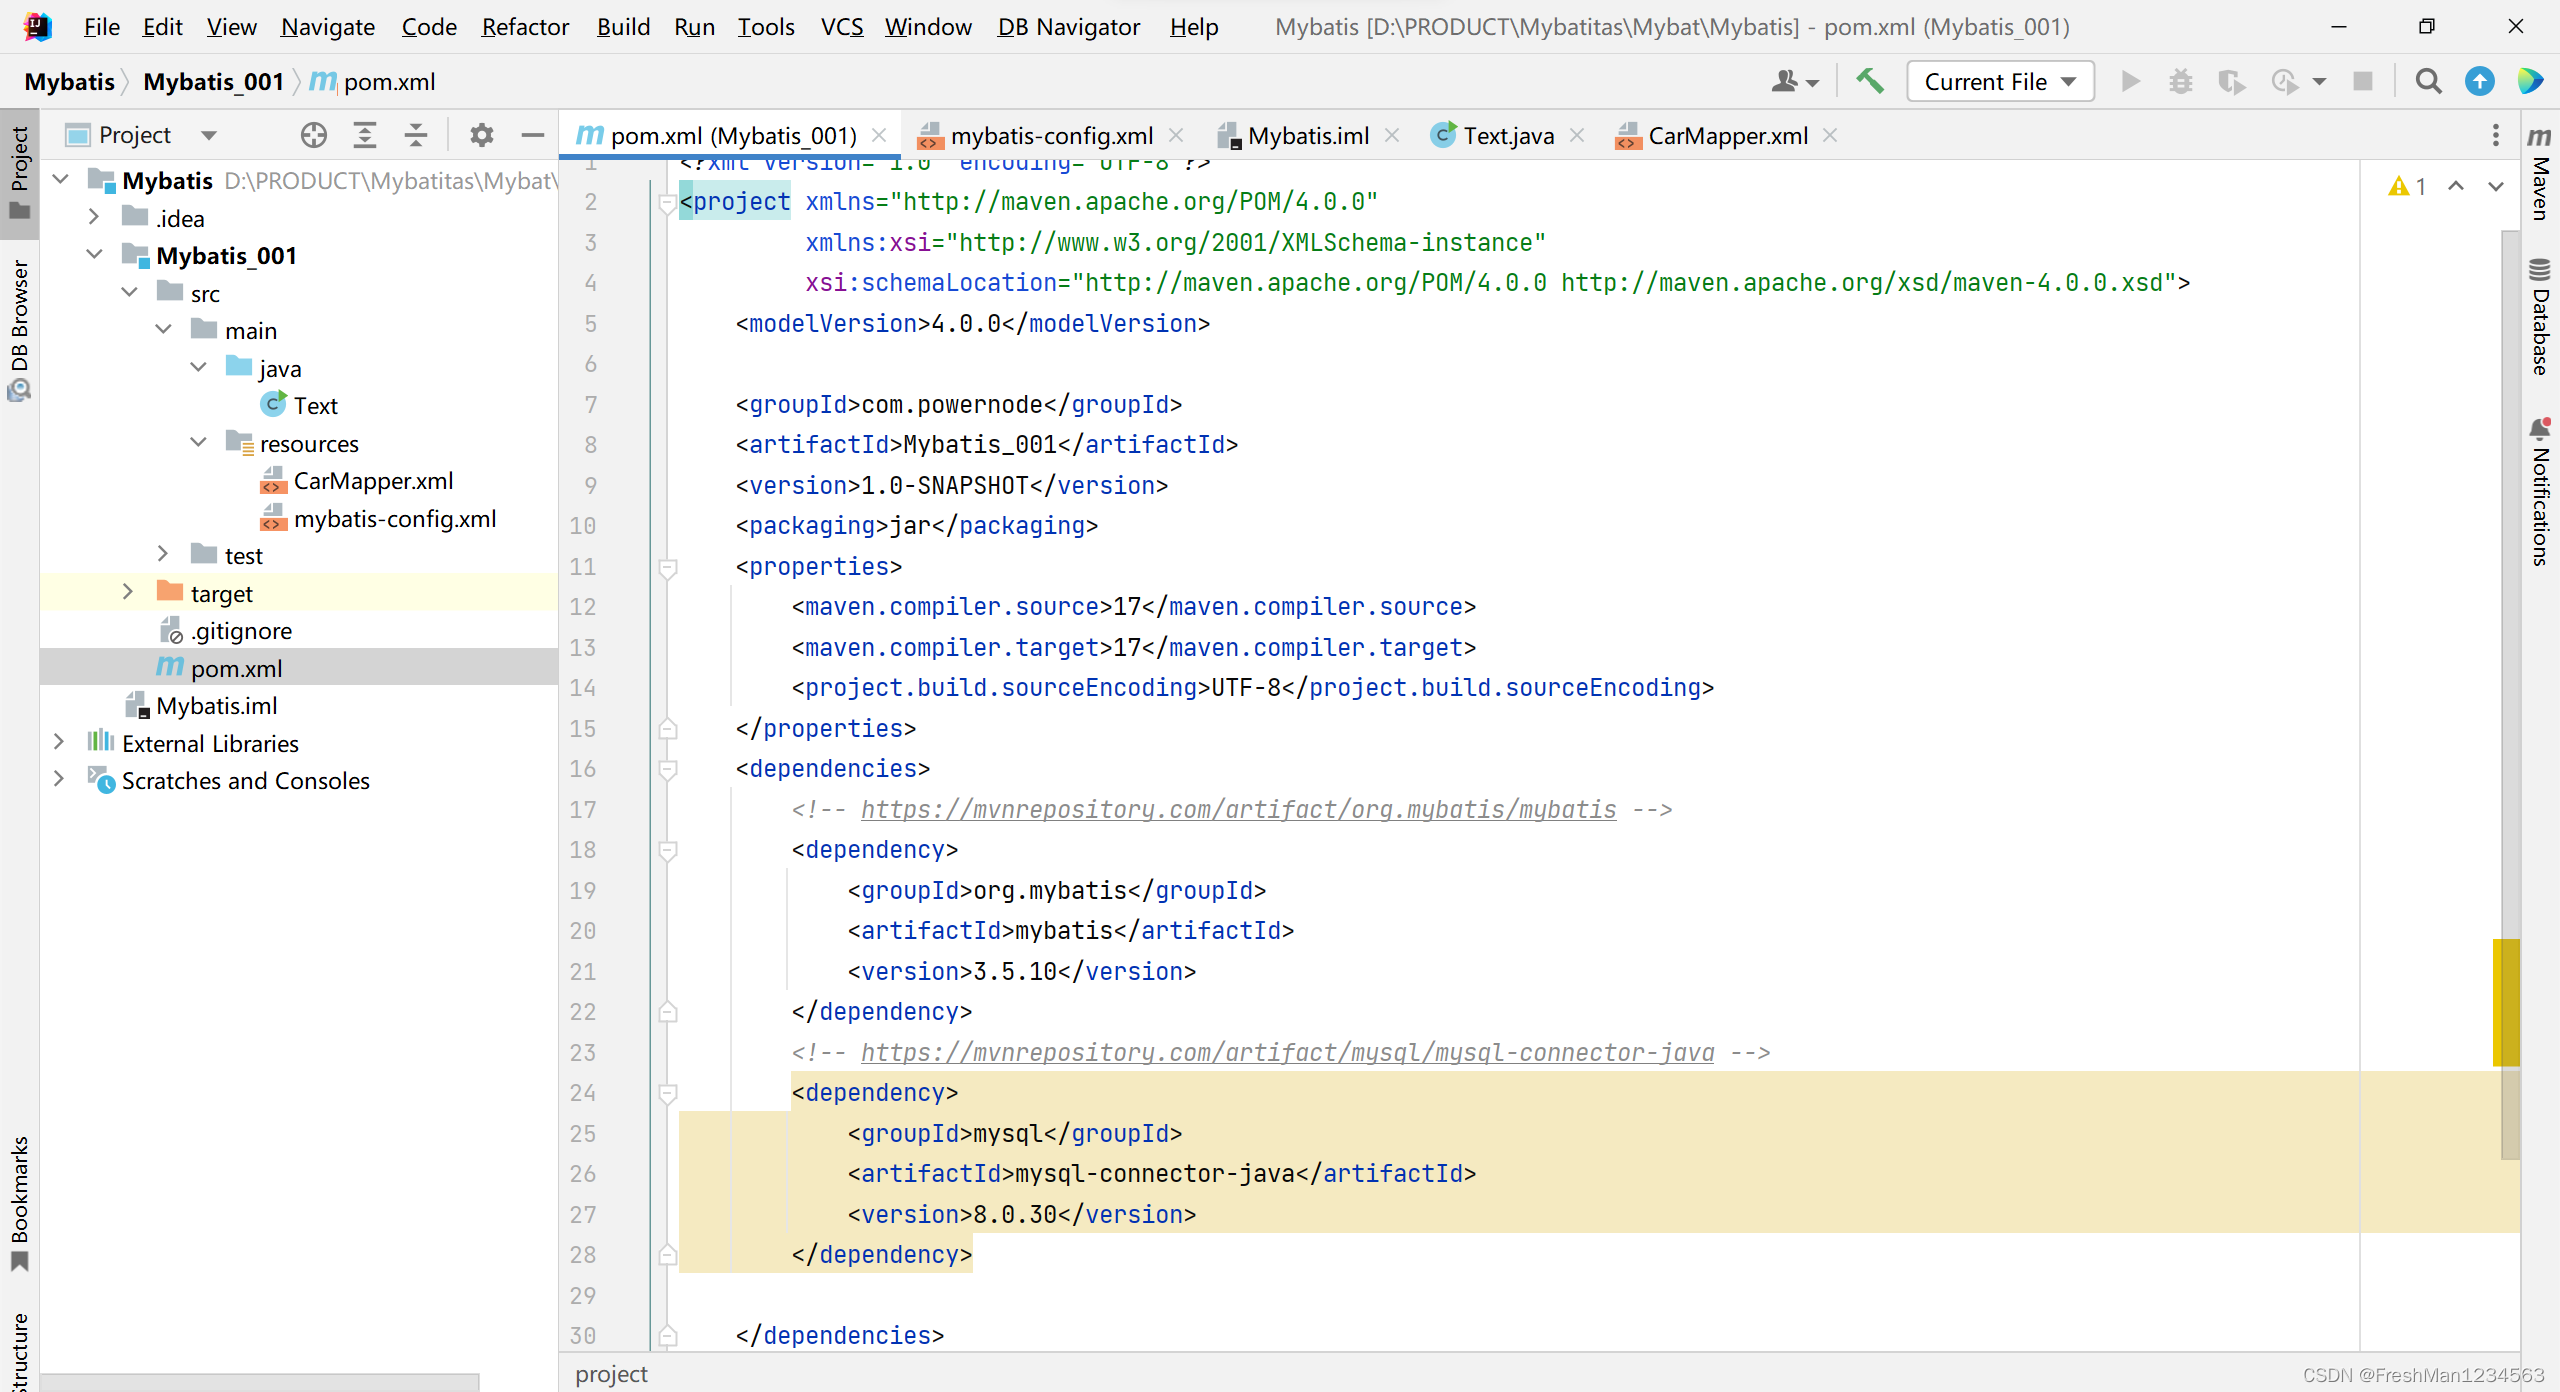Image resolution: width=2560 pixels, height=1392 pixels.
Task: Expand the target folder
Action: tap(127, 592)
